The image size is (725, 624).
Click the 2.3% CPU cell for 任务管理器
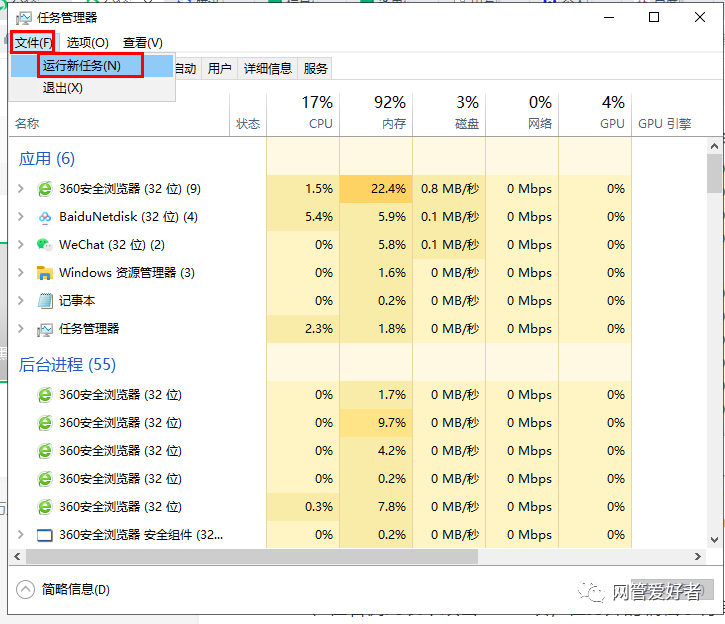point(303,329)
